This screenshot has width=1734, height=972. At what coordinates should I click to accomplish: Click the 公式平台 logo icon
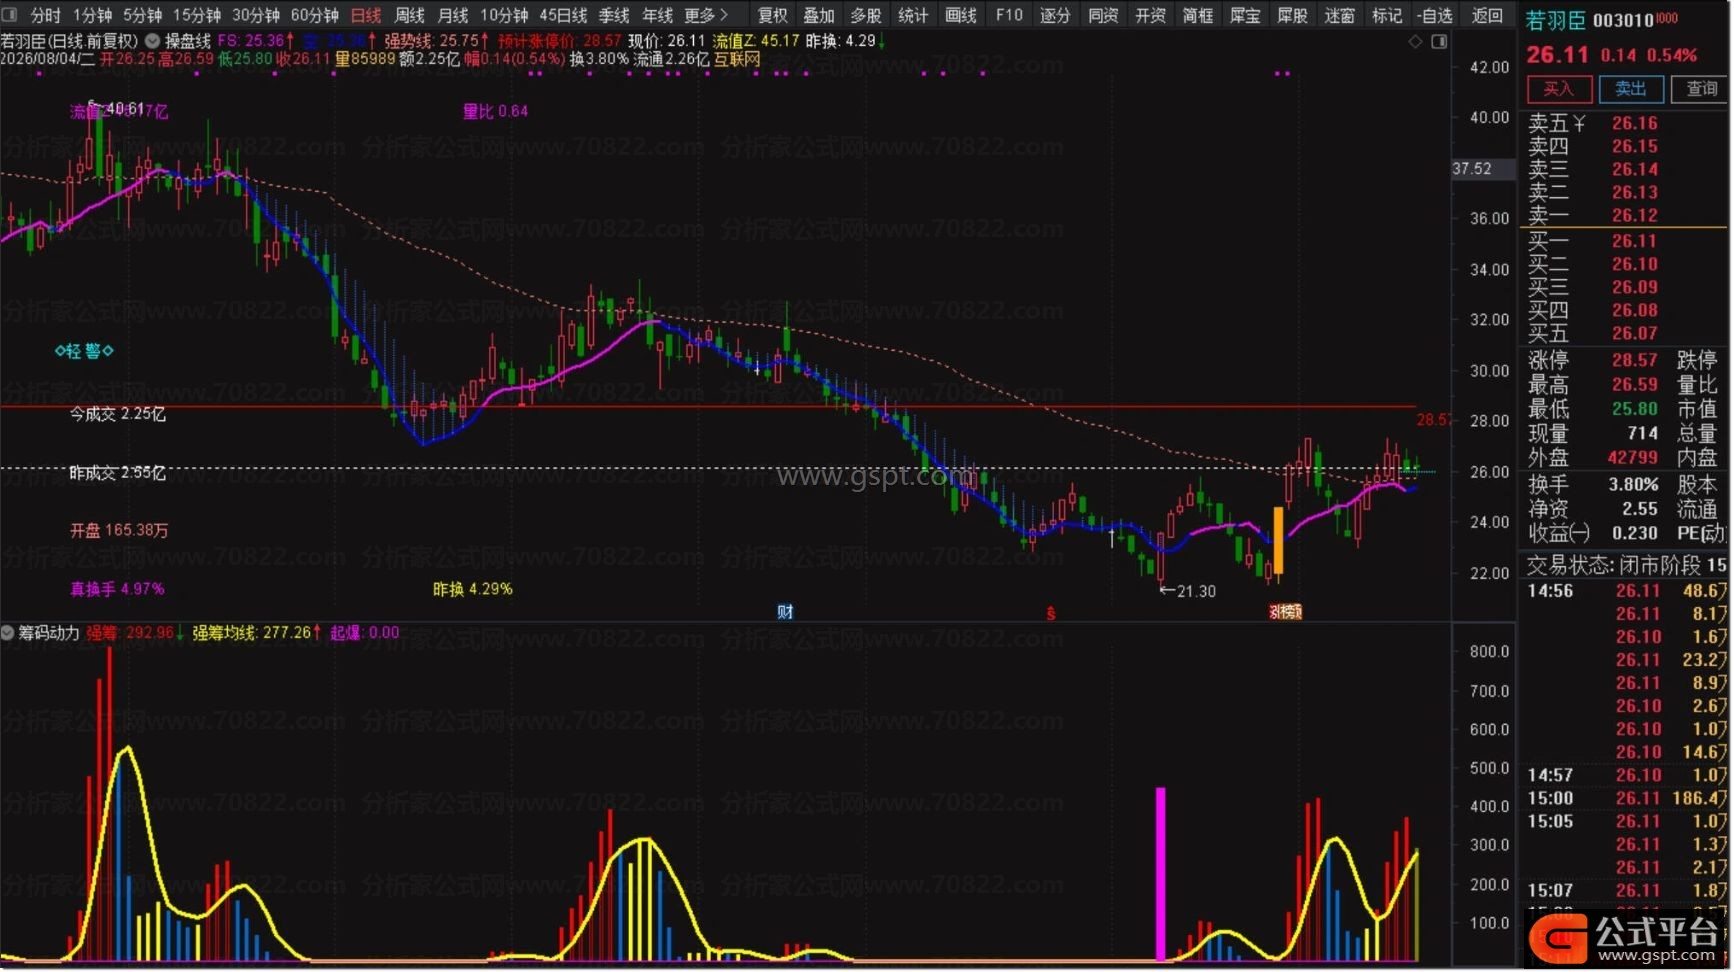[x=1558, y=938]
